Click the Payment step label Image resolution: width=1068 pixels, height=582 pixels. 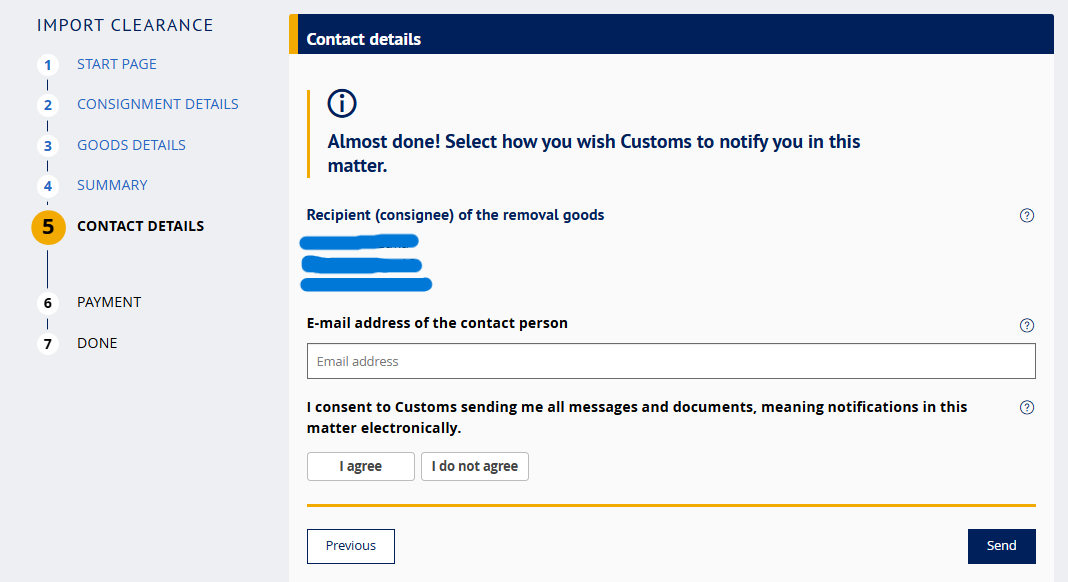109,302
